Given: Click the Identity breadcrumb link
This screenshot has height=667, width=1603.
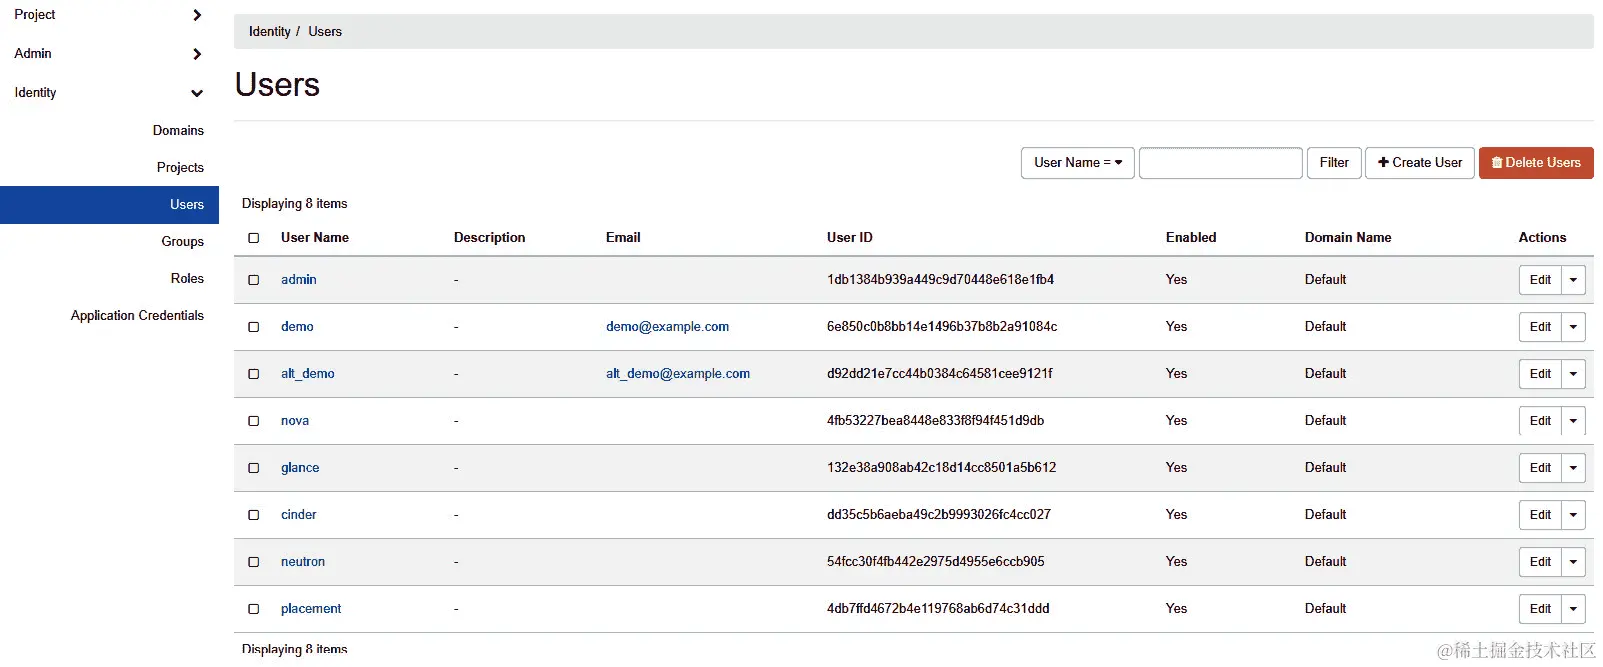Looking at the screenshot, I should click(x=269, y=32).
